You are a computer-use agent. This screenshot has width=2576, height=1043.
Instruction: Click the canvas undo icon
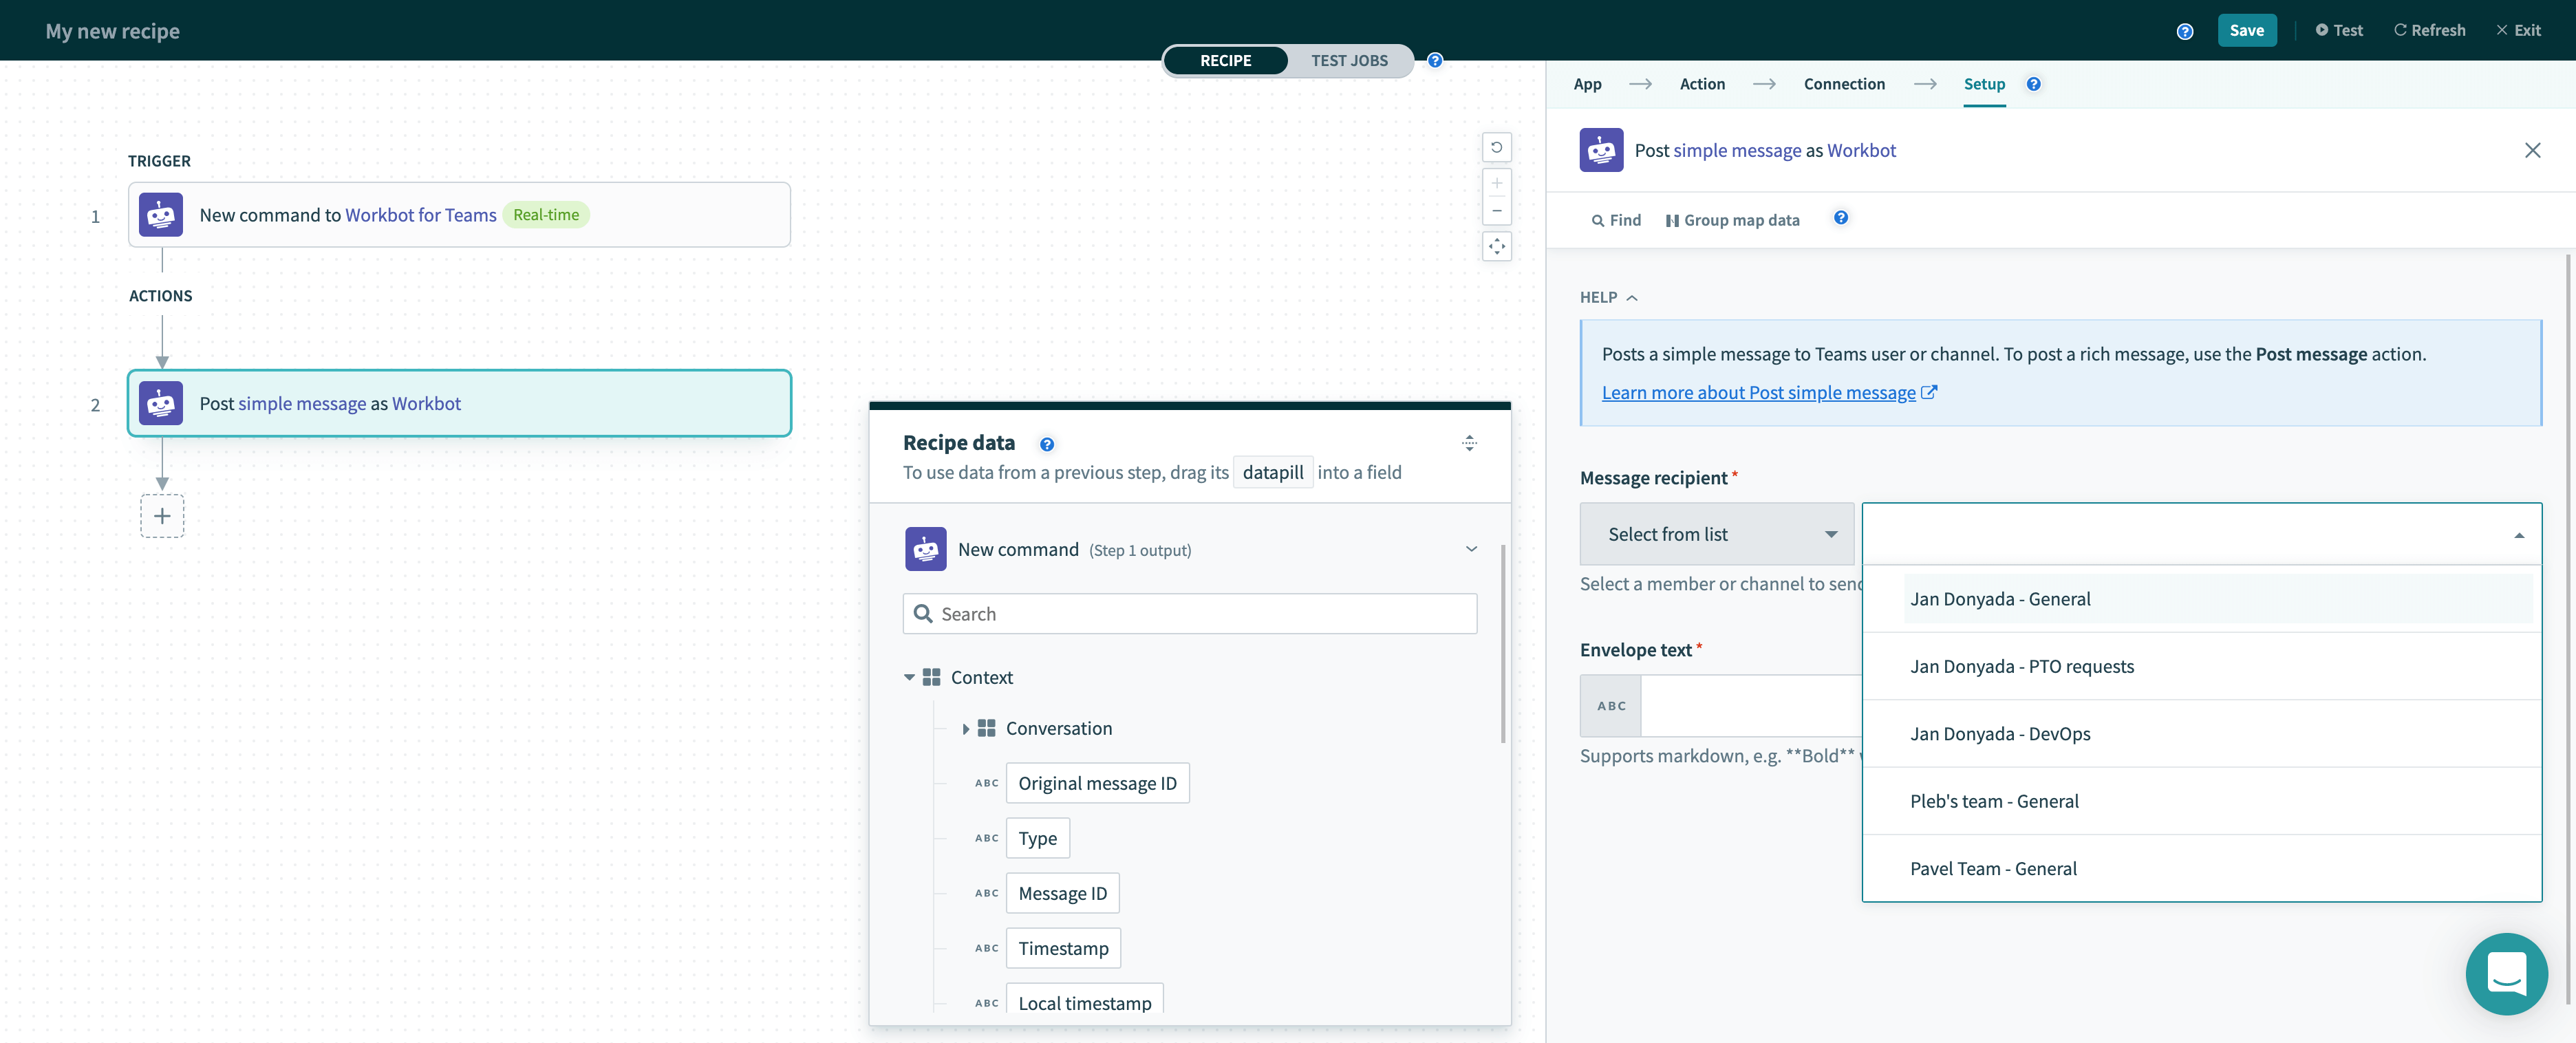(1496, 147)
